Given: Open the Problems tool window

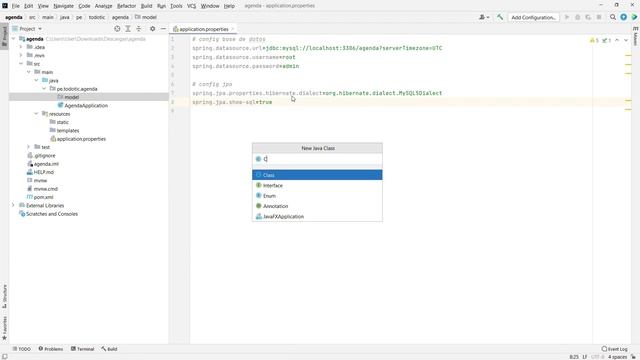Looking at the screenshot, I should tap(51, 349).
